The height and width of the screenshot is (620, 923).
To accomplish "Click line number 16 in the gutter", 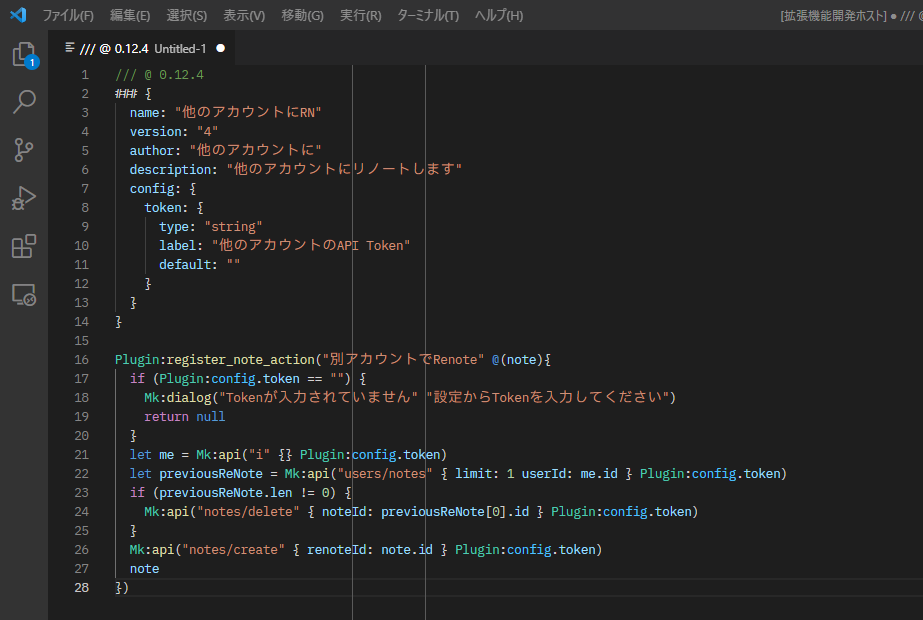I will (x=81, y=360).
